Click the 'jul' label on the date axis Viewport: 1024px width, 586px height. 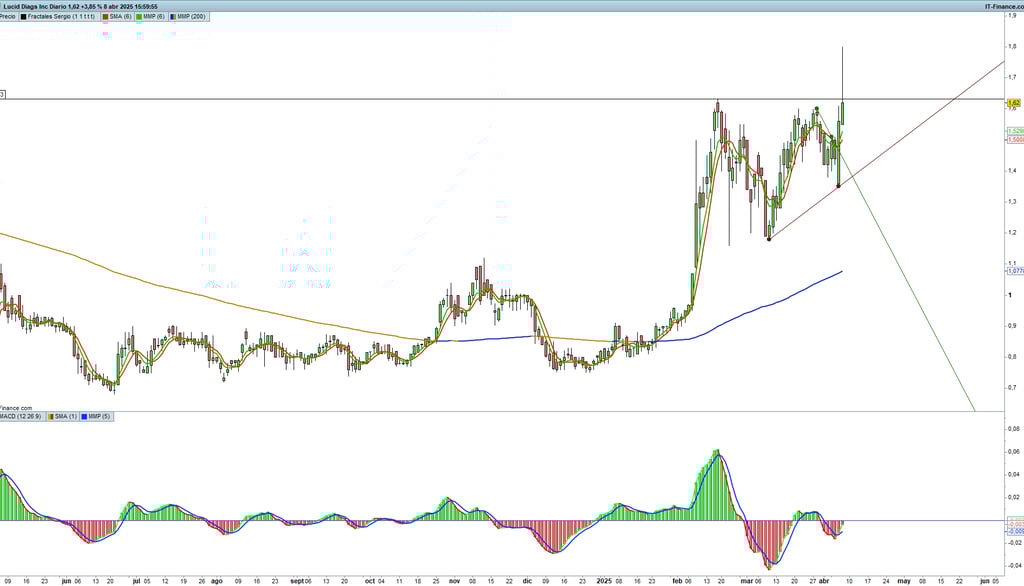(136, 581)
